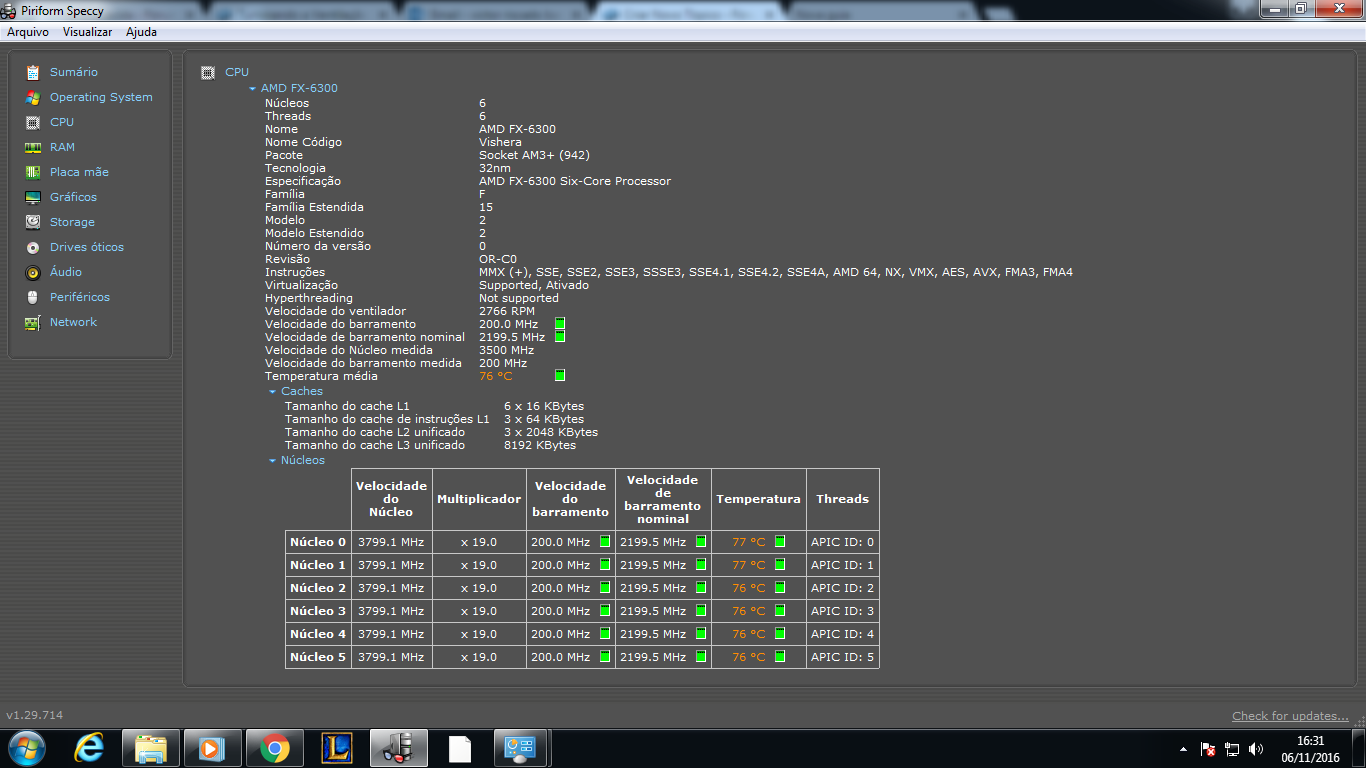This screenshot has width=1366, height=768.
Task: Select Placa mãe in the sidebar
Action: 79,172
